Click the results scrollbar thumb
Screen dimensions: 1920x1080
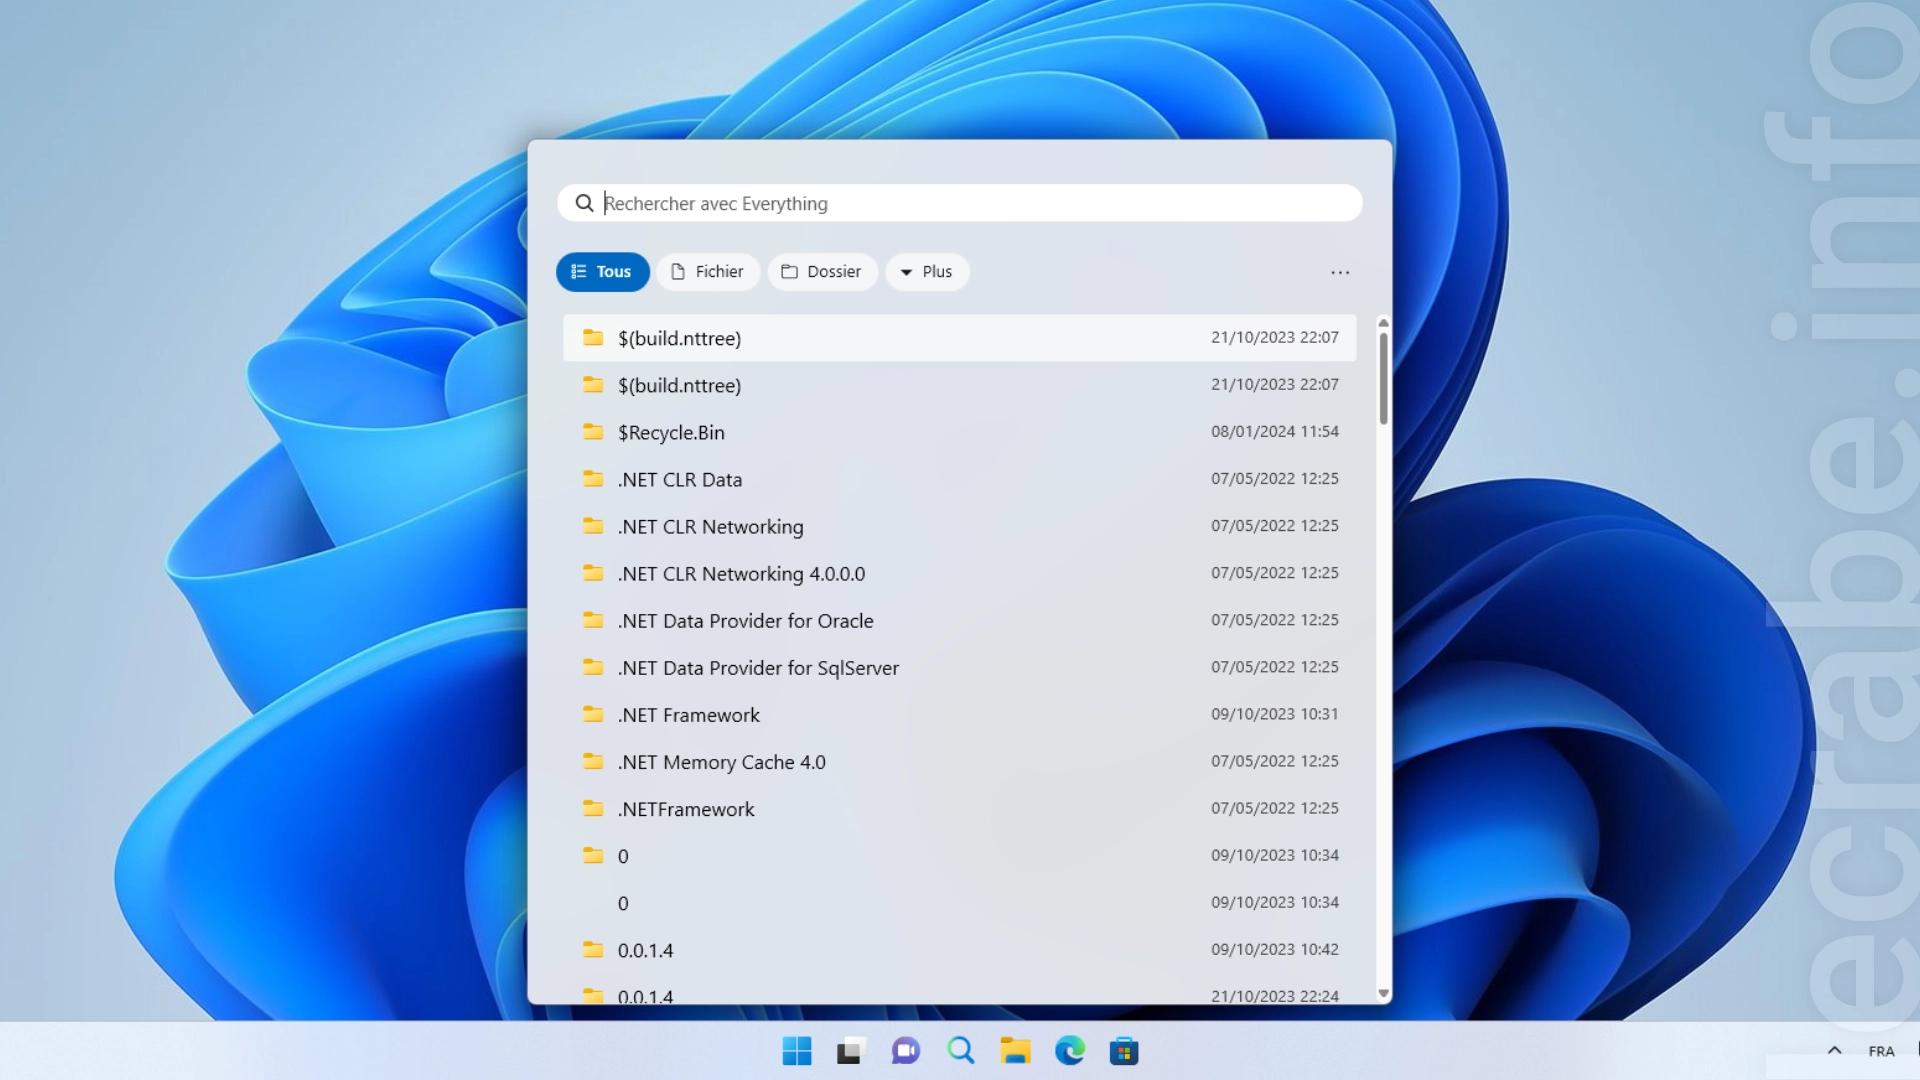(1383, 378)
